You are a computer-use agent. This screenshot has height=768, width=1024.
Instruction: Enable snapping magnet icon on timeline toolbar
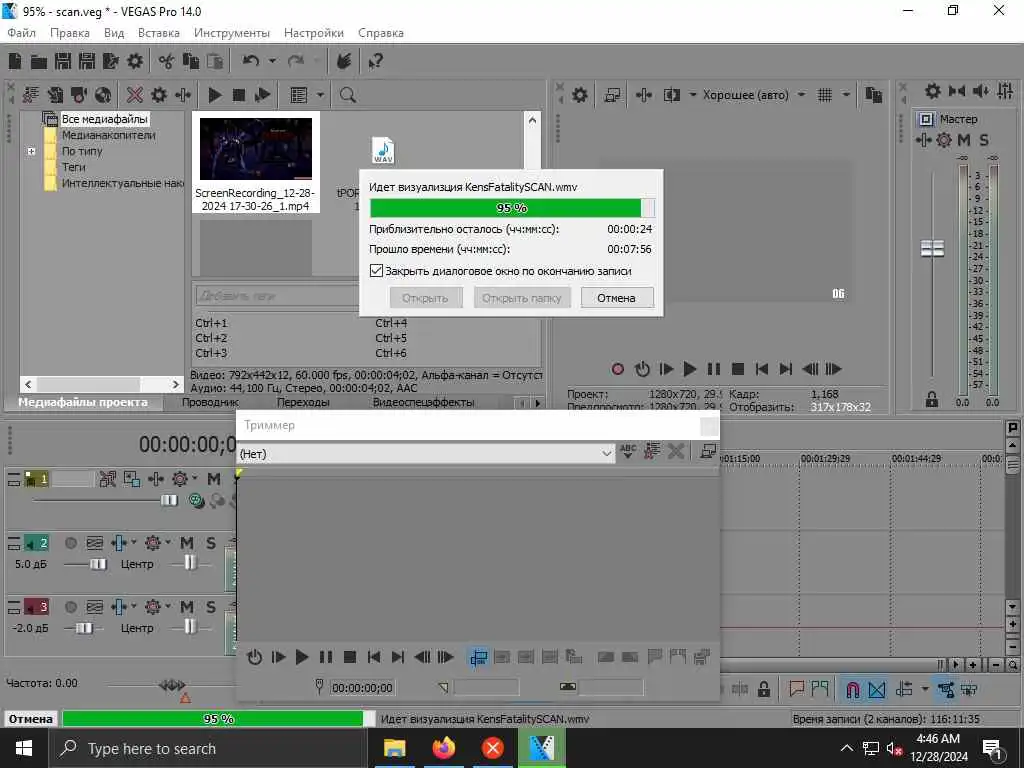coord(853,689)
